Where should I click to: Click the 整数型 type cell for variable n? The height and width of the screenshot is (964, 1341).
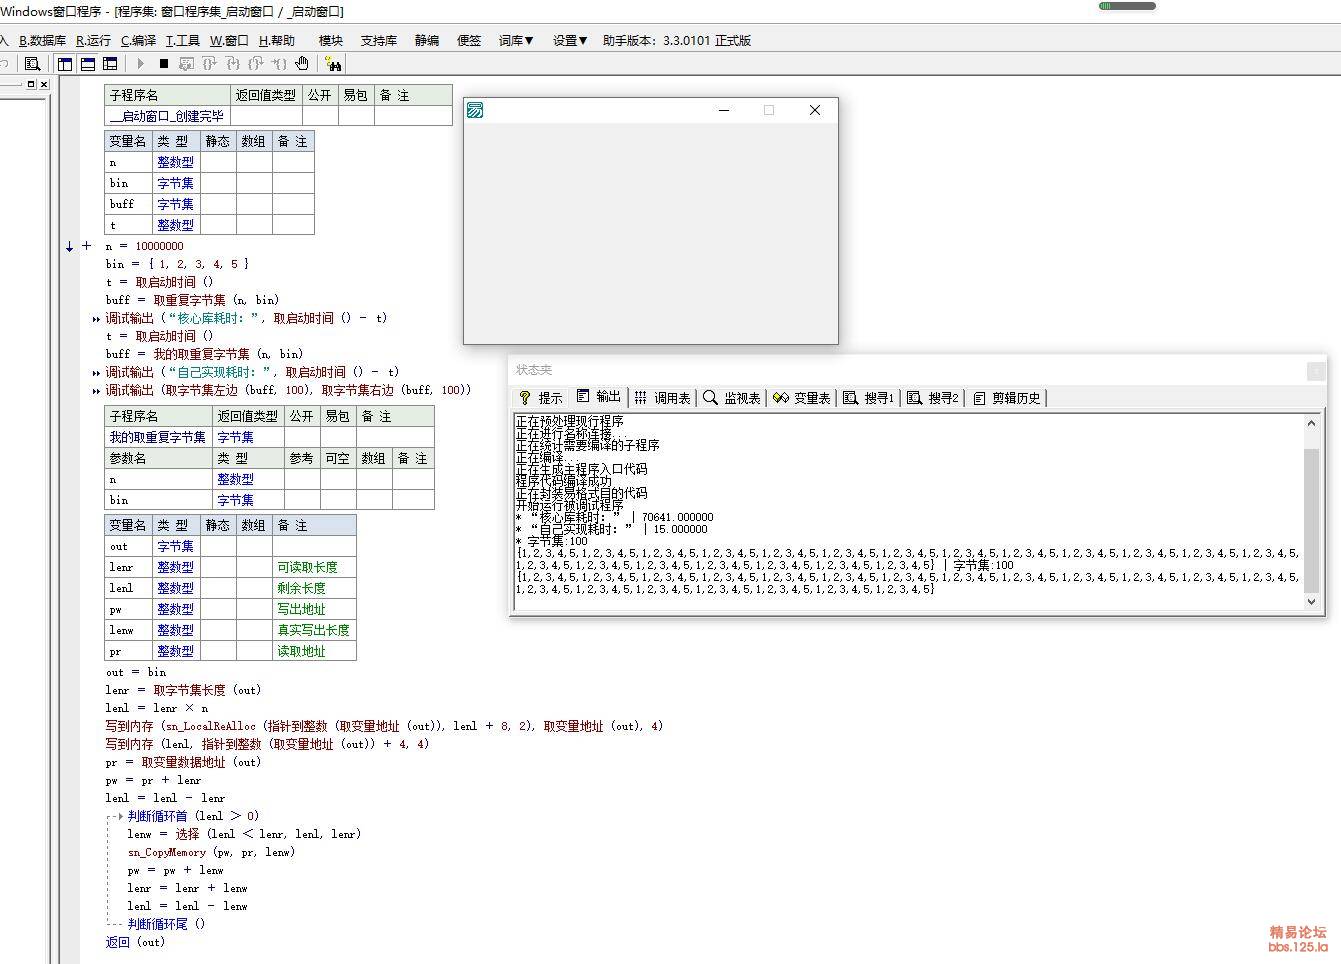pyautogui.click(x=175, y=162)
